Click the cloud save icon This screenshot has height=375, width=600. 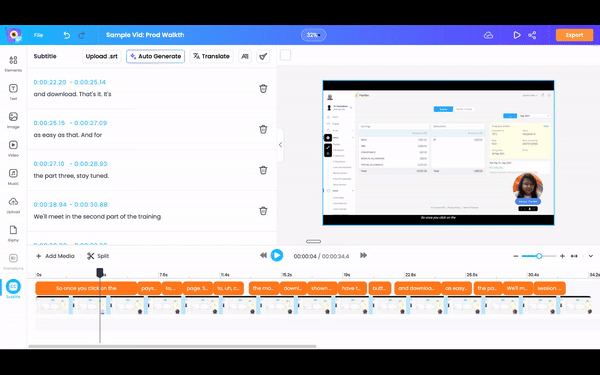click(488, 35)
